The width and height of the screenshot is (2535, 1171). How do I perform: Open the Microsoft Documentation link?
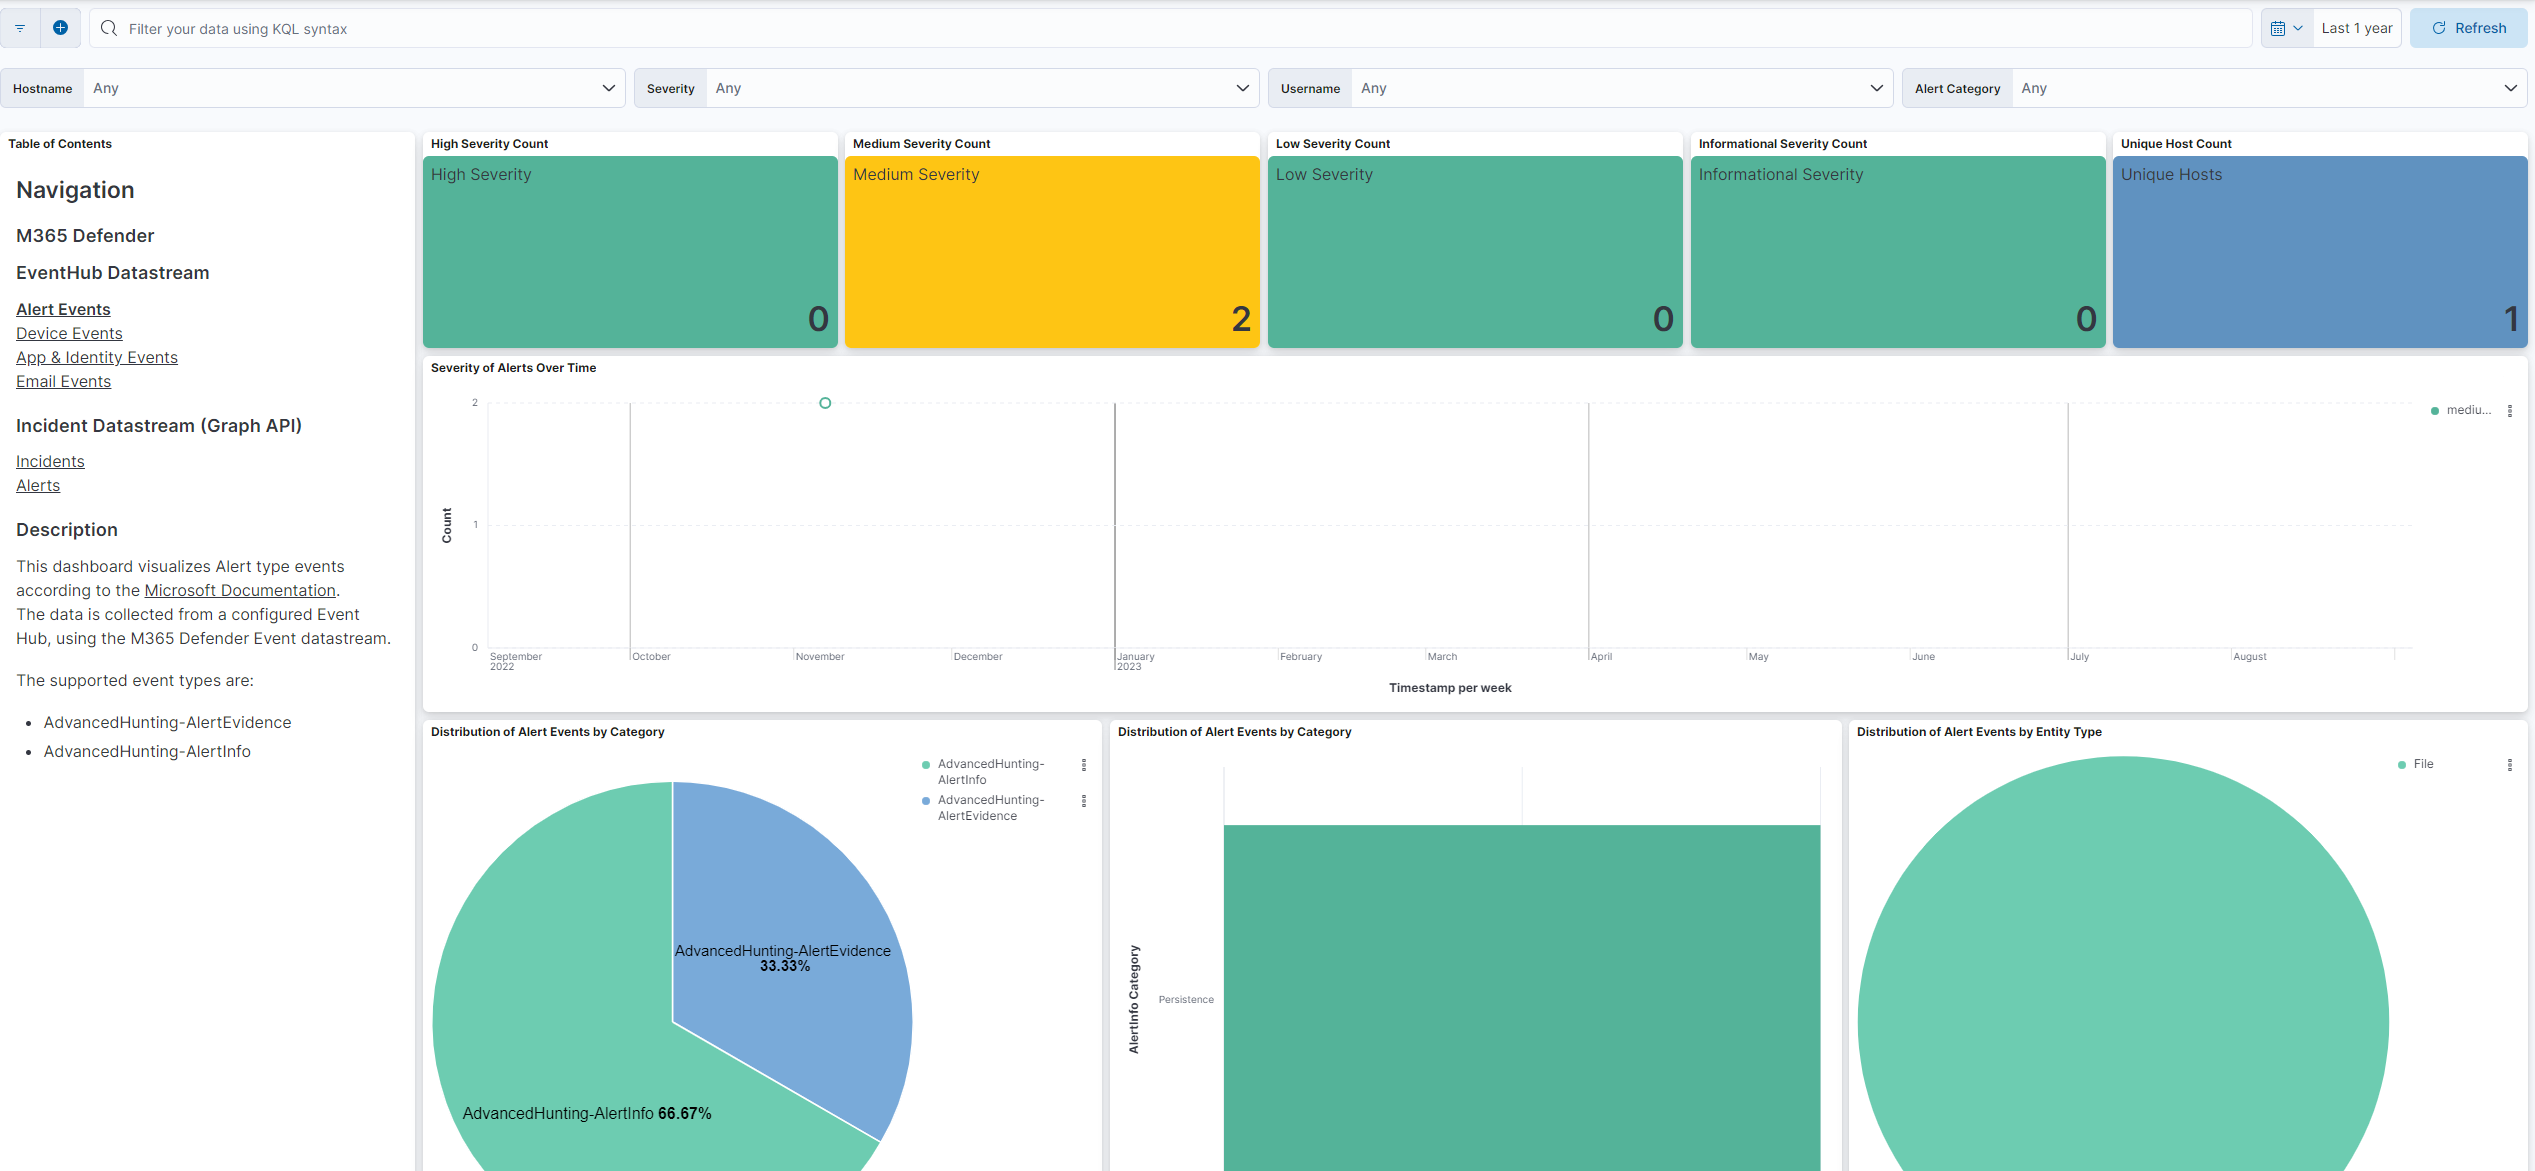[240, 590]
